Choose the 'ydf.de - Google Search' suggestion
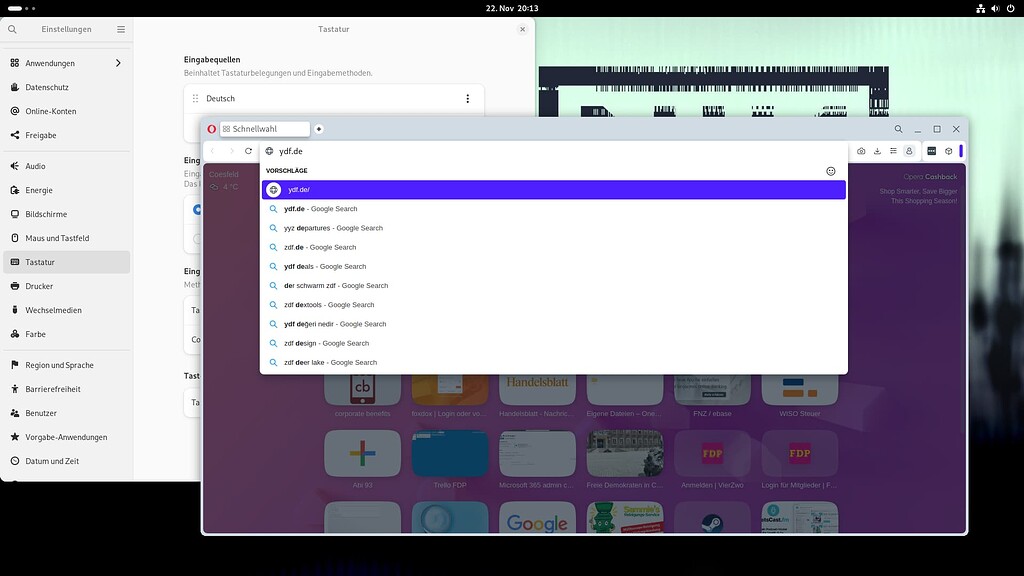1024x576 pixels. coord(554,209)
